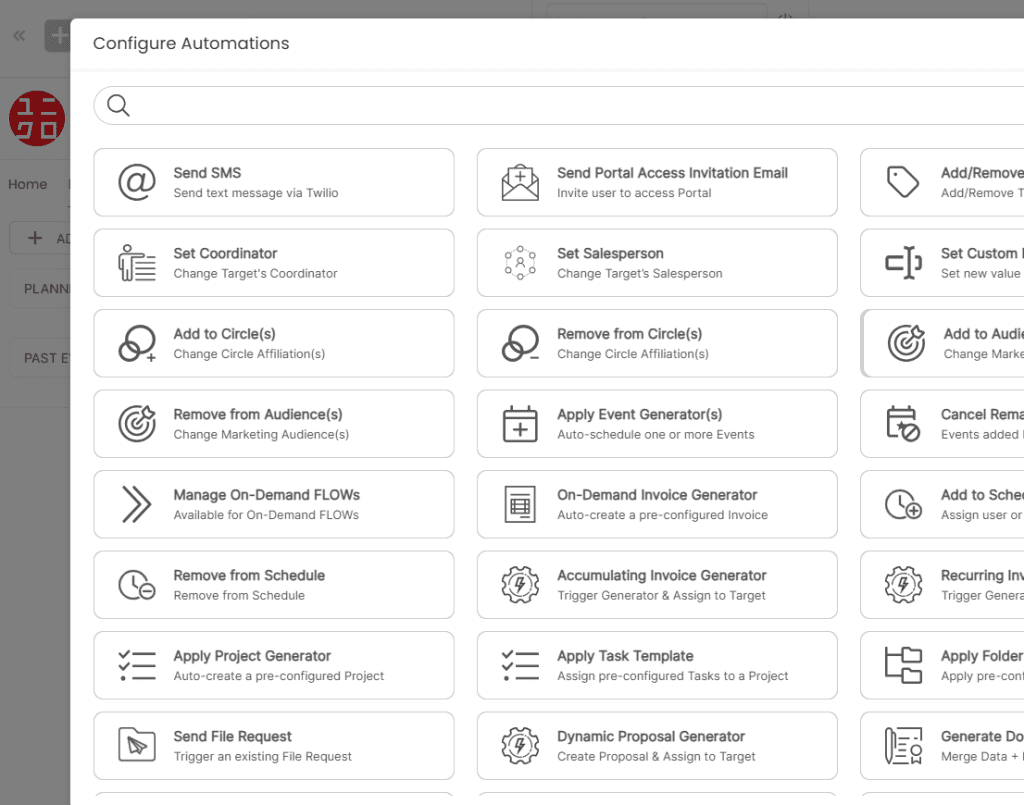Click the Apply Event Generator calendar icon
This screenshot has width=1024, height=805.
(x=520, y=424)
